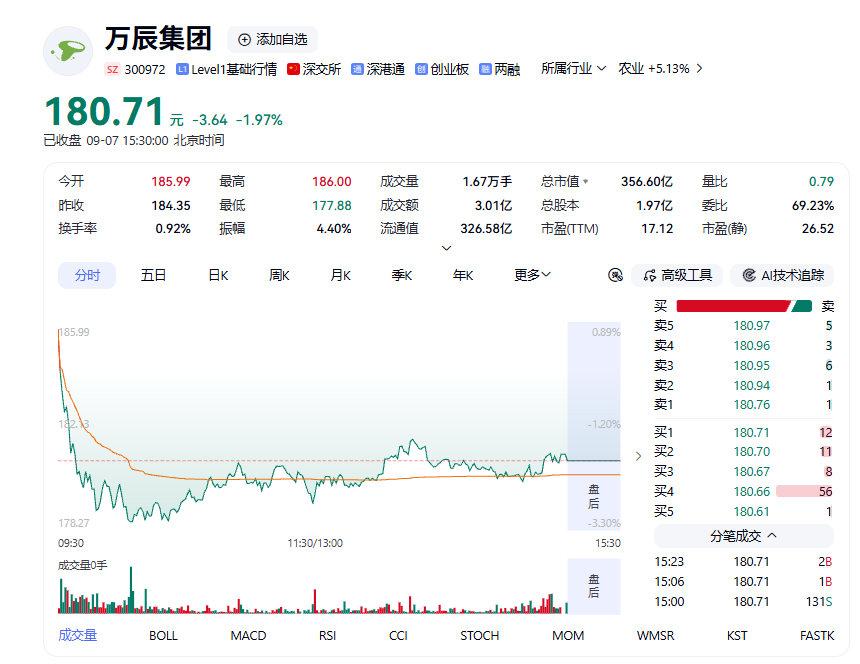Click the 高级工具 tool icon
860x664 pixels.
coord(650,275)
